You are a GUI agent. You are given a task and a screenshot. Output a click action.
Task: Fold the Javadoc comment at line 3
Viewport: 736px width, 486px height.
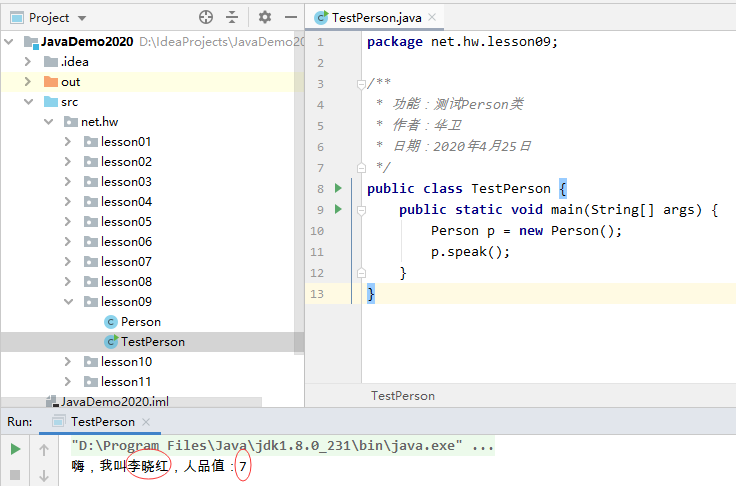click(361, 85)
